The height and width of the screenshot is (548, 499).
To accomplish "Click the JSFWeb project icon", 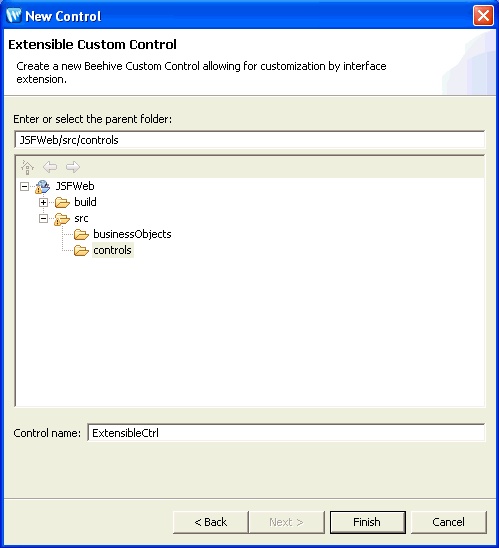I will click(x=43, y=187).
